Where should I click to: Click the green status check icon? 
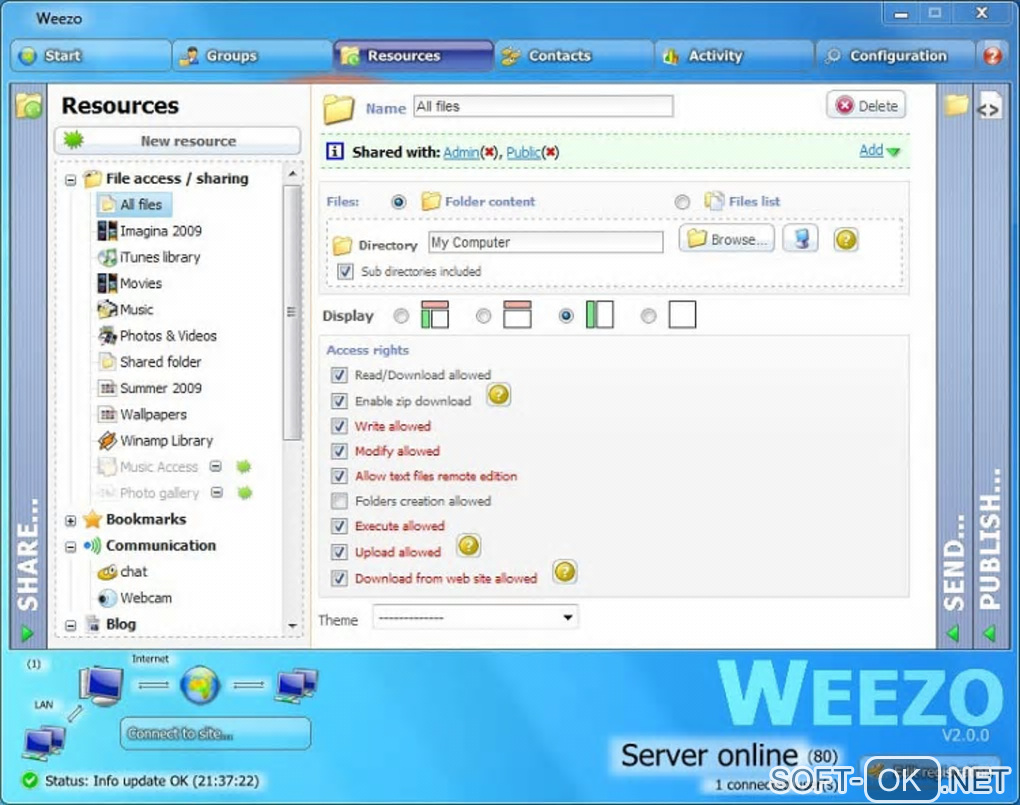[29, 780]
